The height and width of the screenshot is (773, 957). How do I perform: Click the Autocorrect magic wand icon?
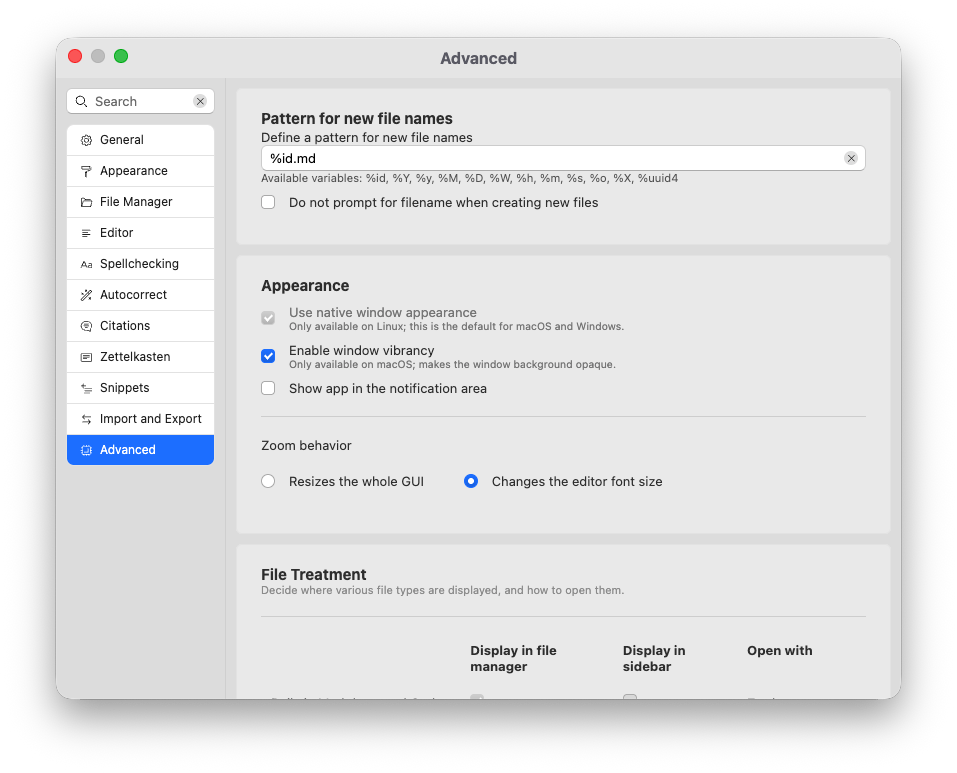86,295
